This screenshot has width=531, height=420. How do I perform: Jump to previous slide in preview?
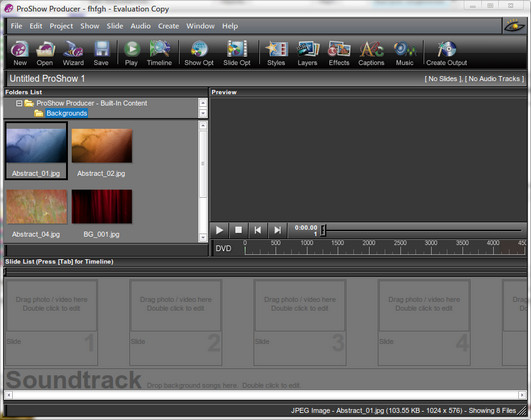[258, 230]
